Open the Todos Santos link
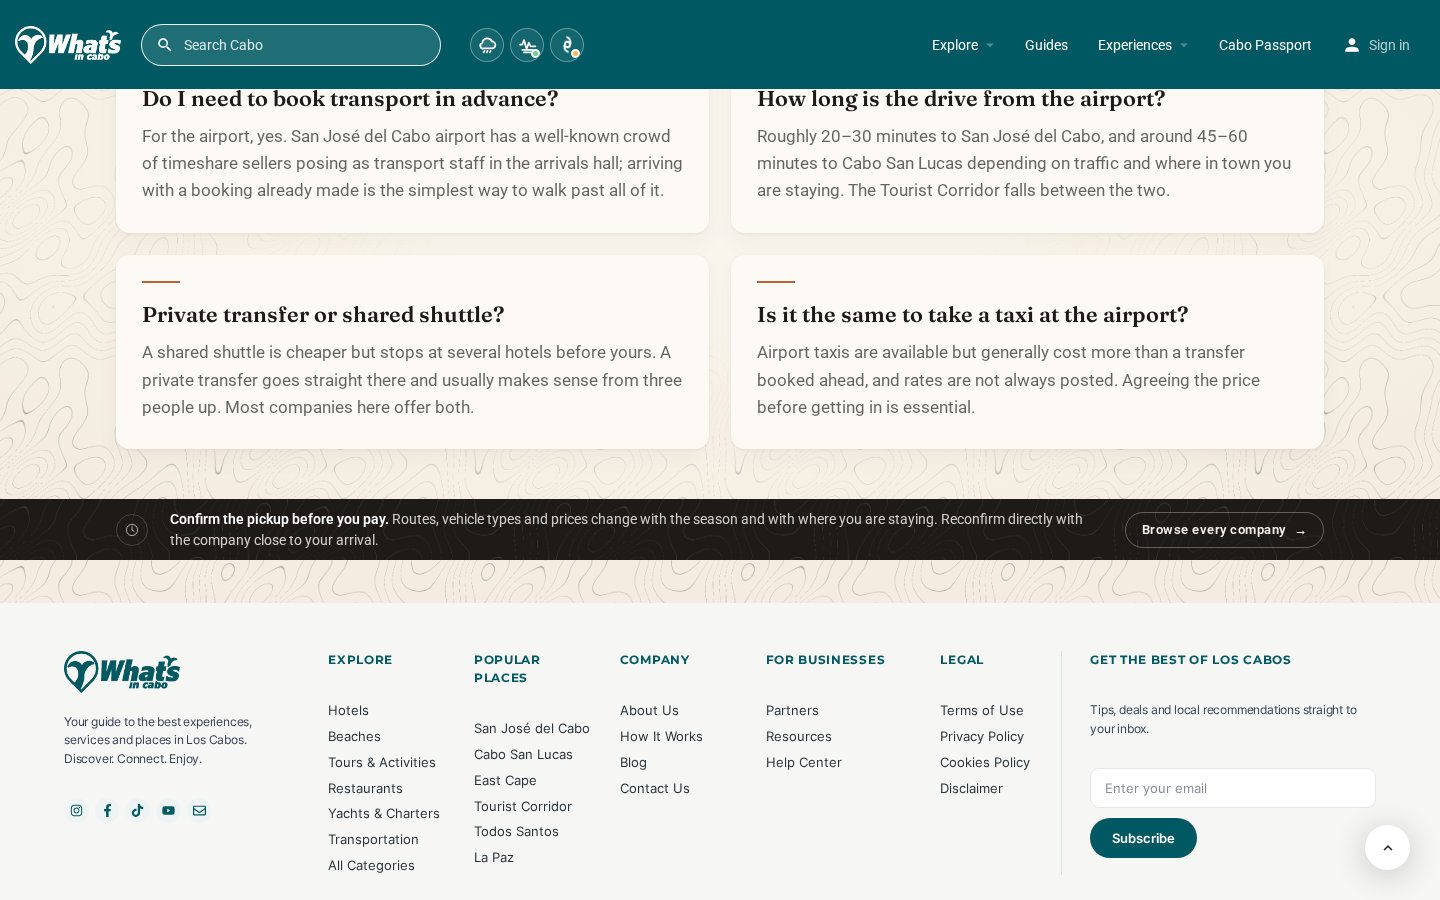1440x900 pixels. [x=516, y=831]
